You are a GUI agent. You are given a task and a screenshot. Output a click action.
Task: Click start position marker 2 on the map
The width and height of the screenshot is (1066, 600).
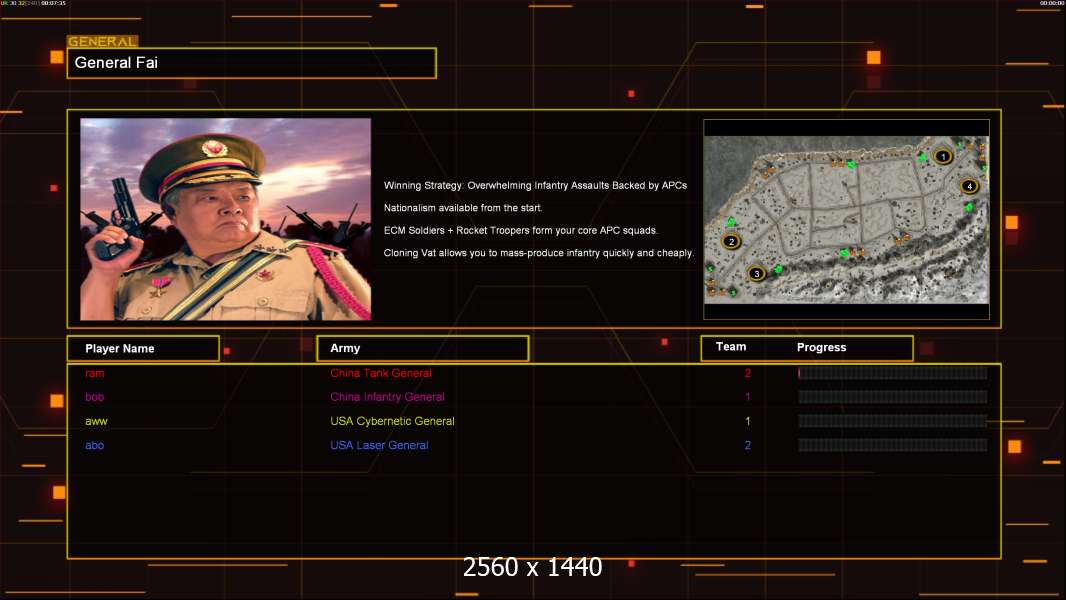[x=731, y=241]
